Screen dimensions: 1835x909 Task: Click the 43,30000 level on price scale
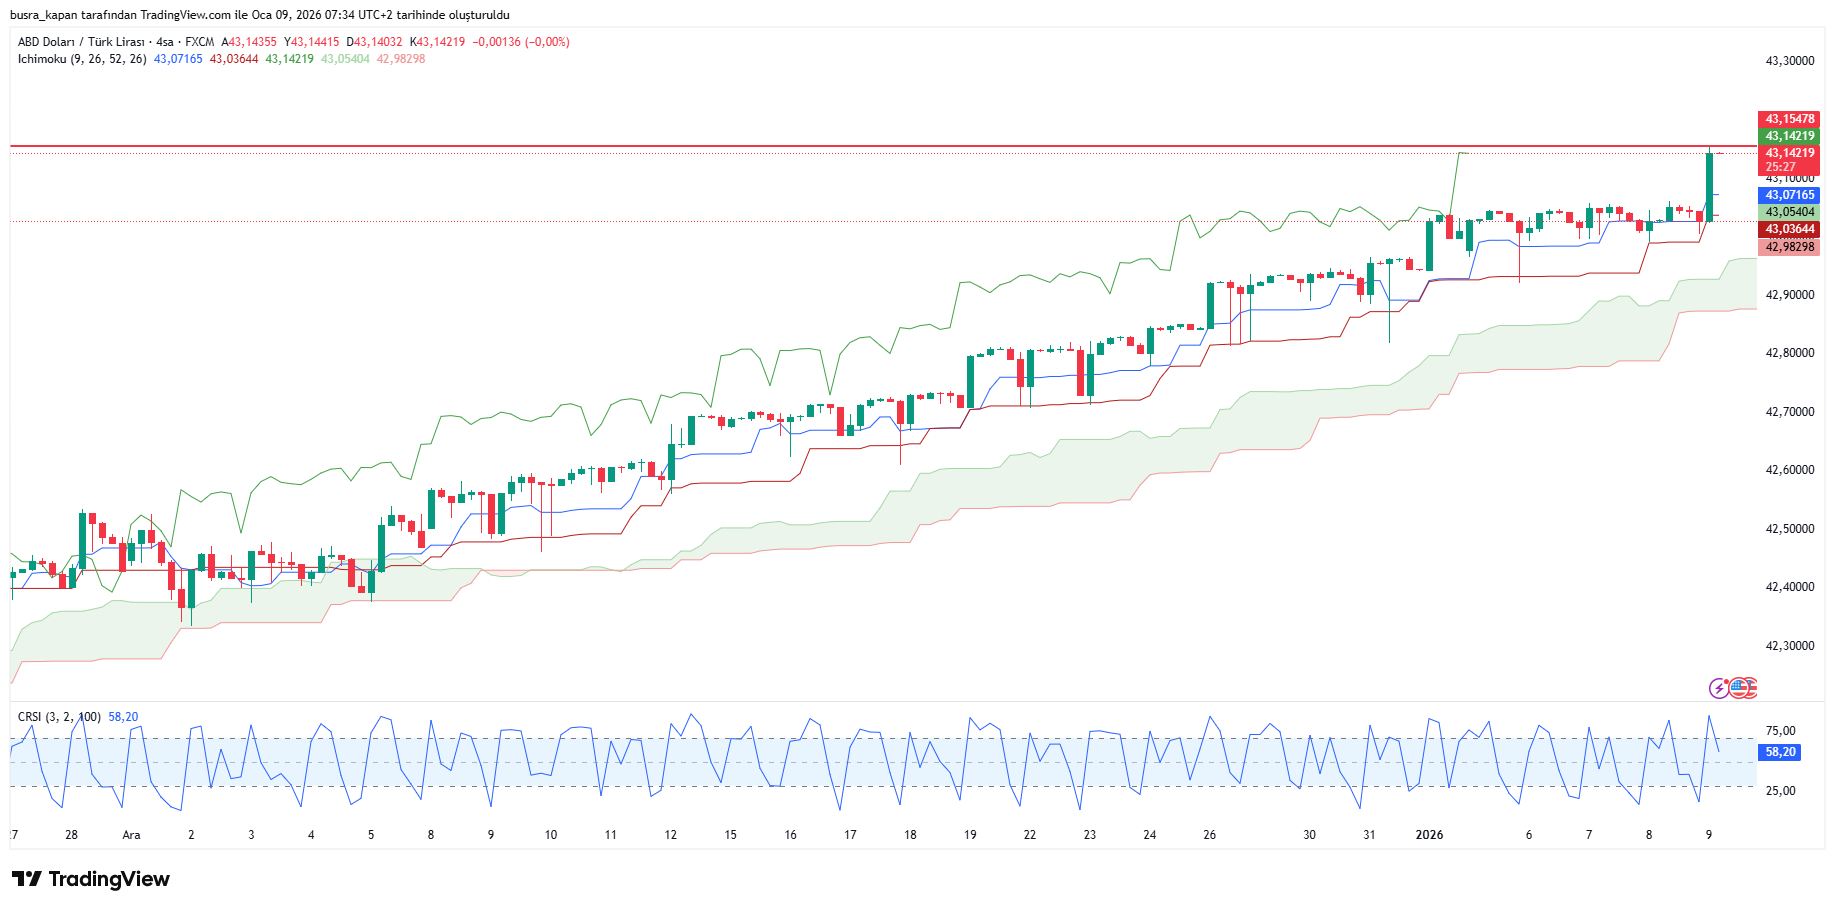click(x=1789, y=61)
